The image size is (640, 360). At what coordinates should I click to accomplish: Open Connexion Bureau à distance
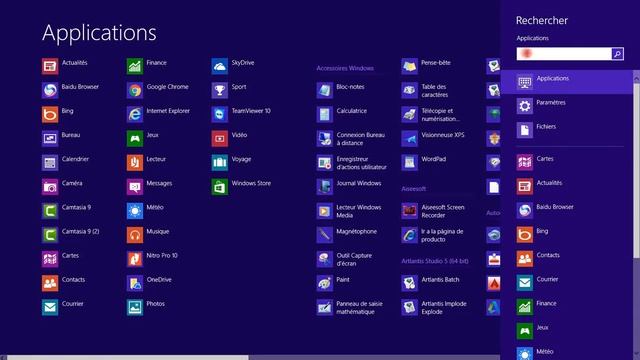325,139
